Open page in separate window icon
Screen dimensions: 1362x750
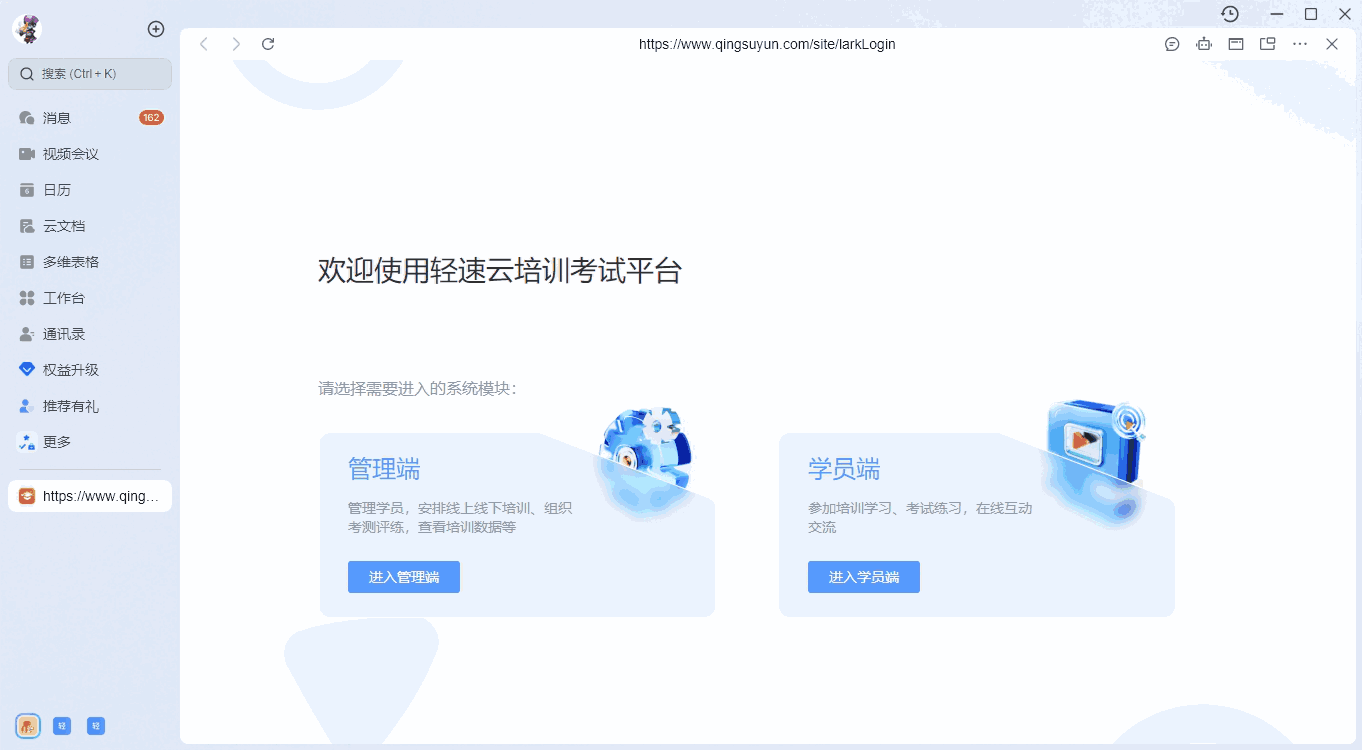click(1267, 44)
